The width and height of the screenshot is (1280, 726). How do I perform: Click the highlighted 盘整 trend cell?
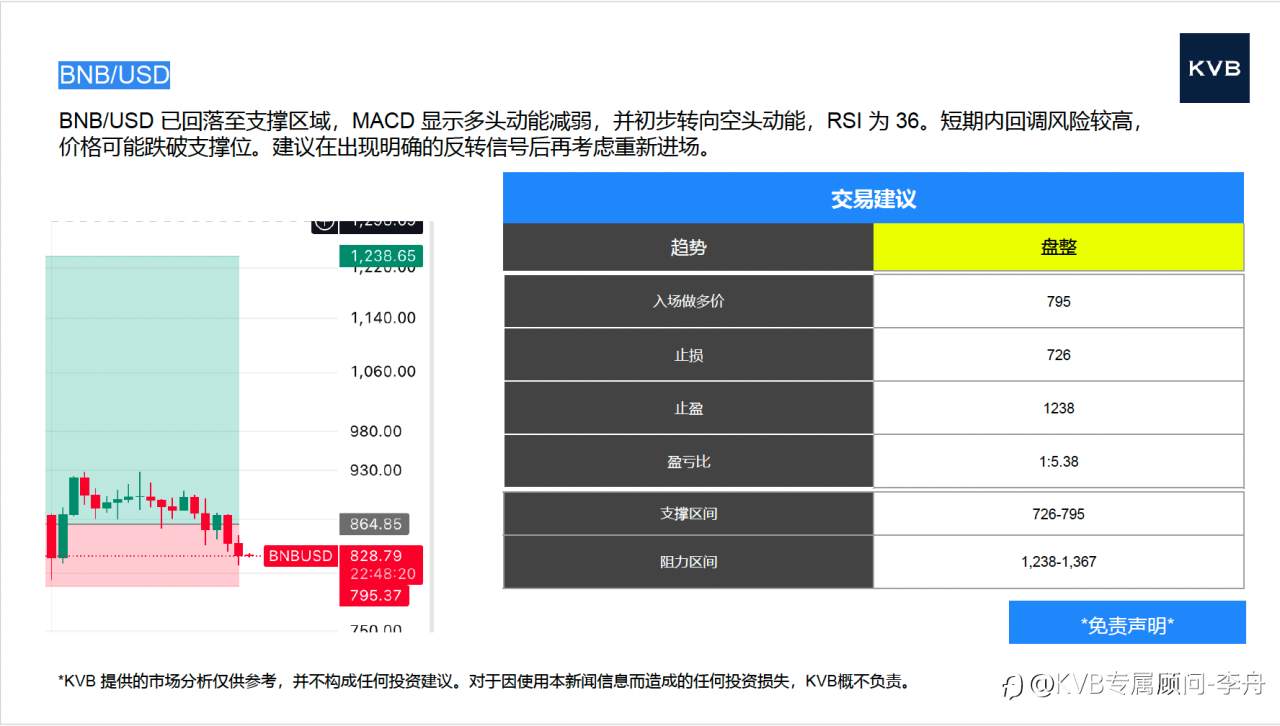pyautogui.click(x=1058, y=247)
